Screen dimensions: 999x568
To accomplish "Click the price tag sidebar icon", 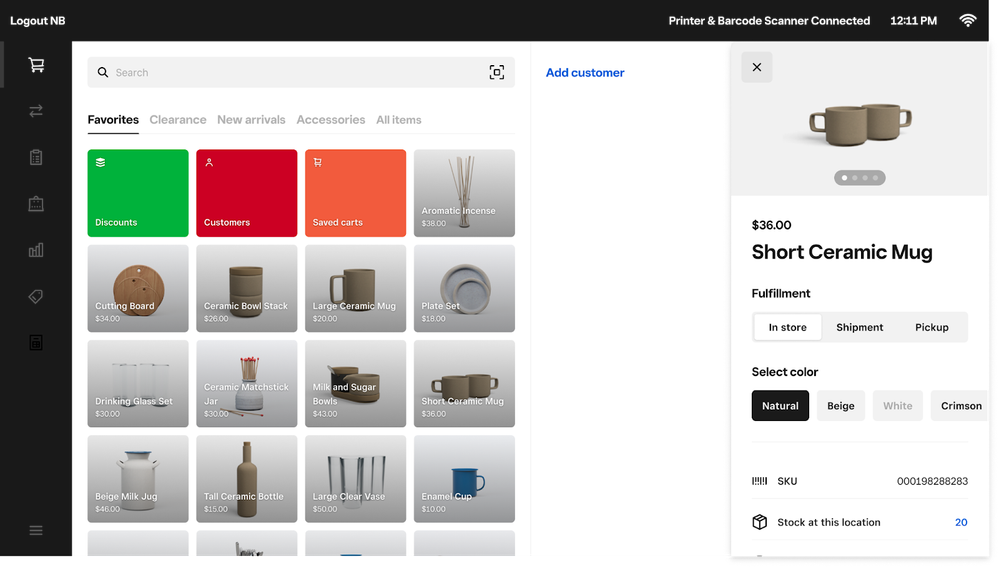I will coord(36,297).
